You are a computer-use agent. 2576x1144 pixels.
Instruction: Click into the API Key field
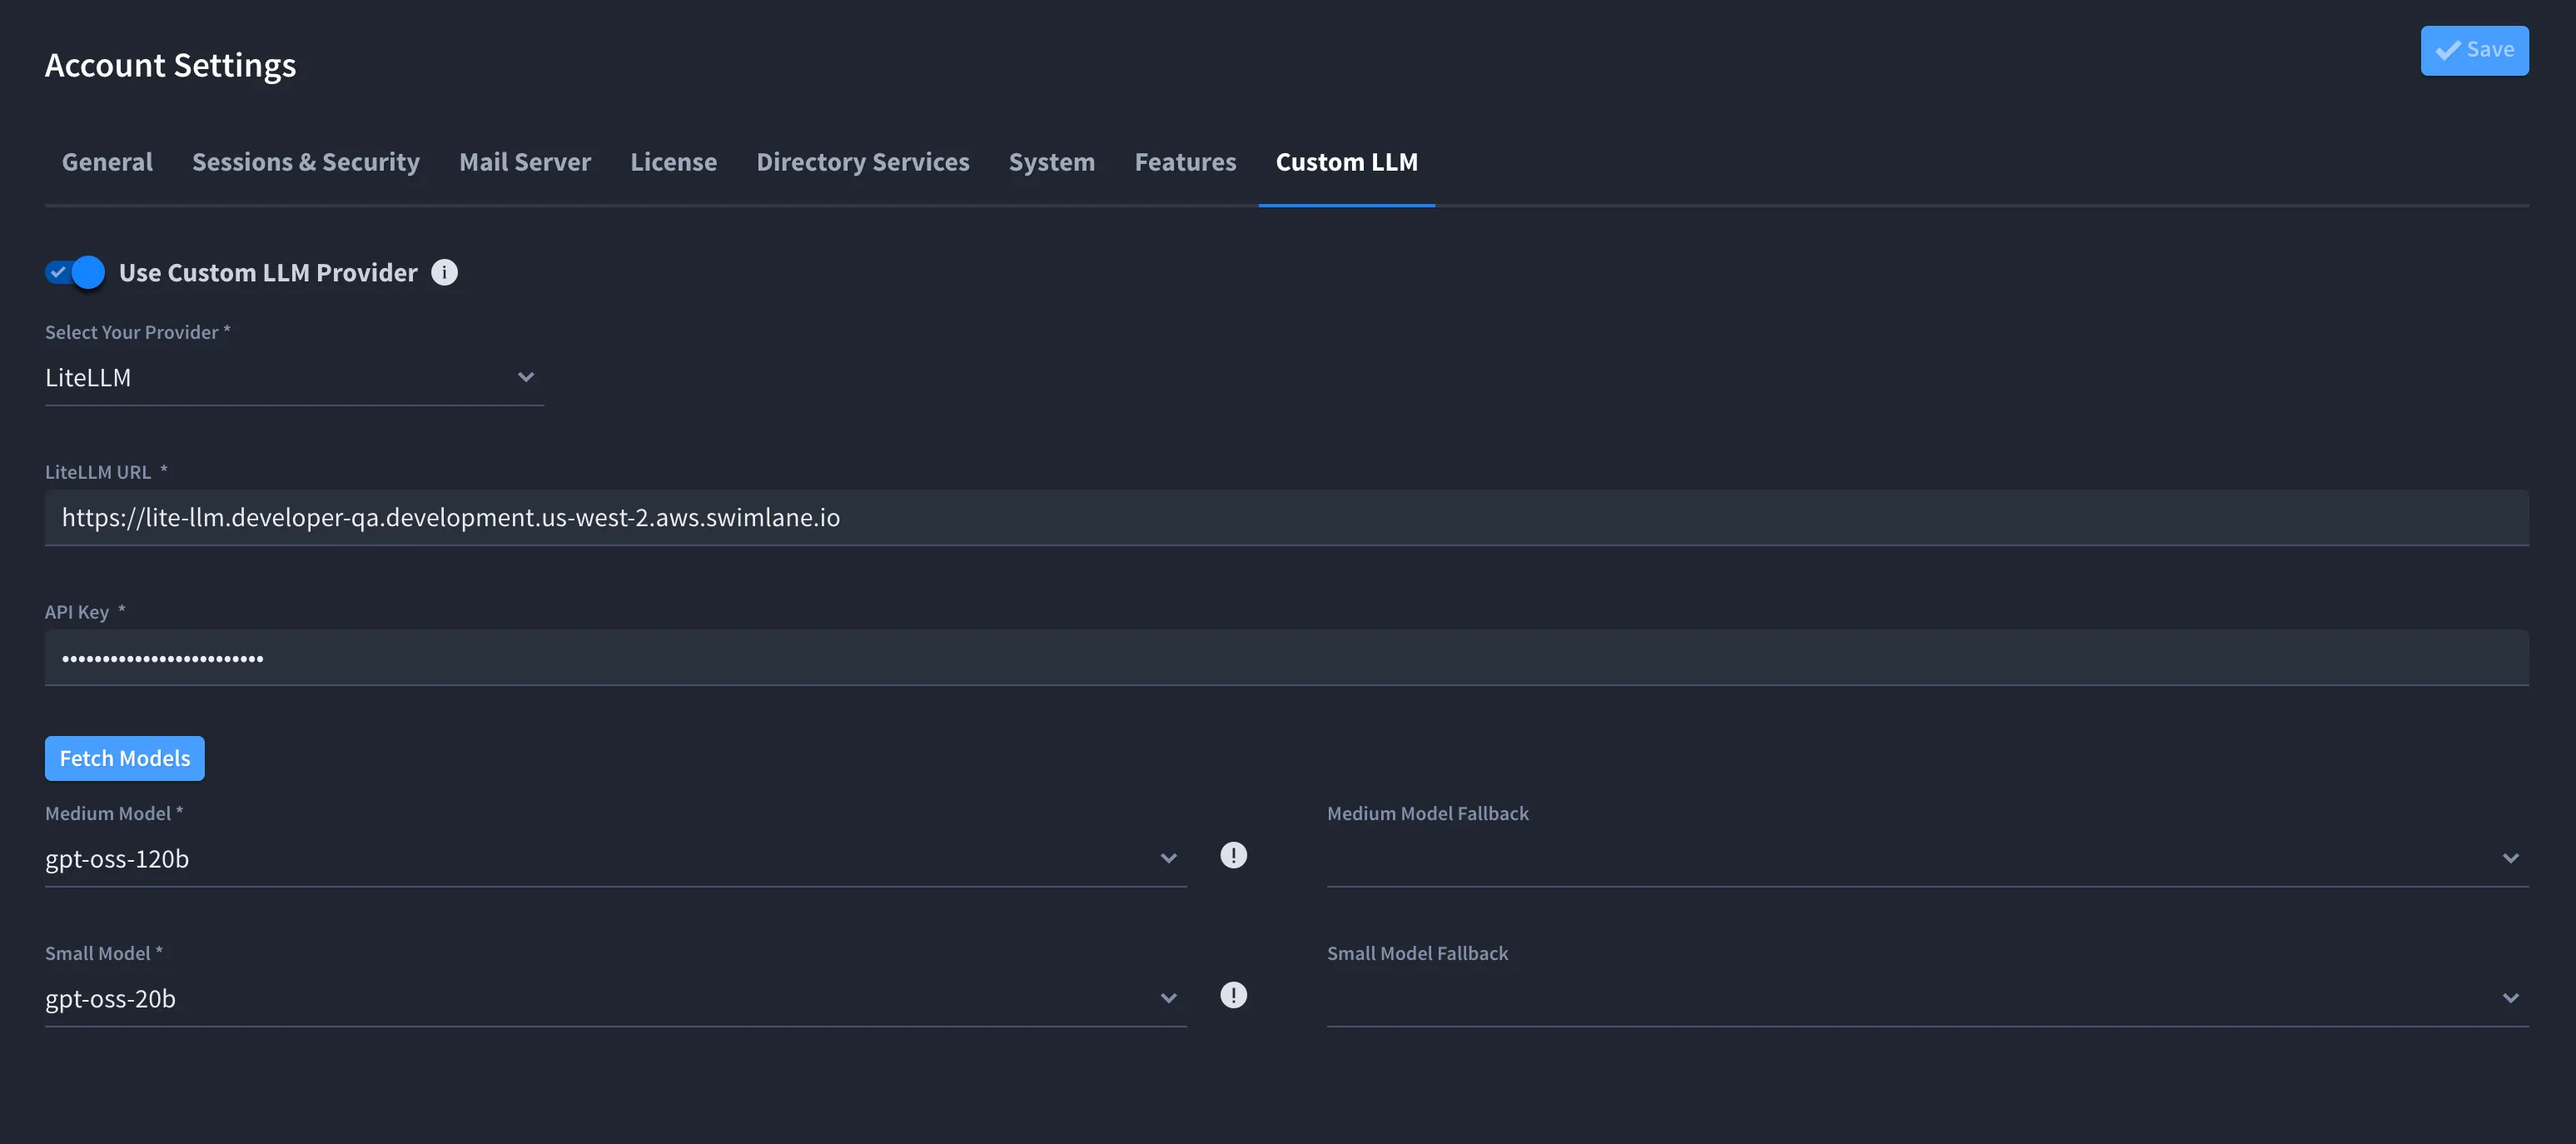[1287, 657]
